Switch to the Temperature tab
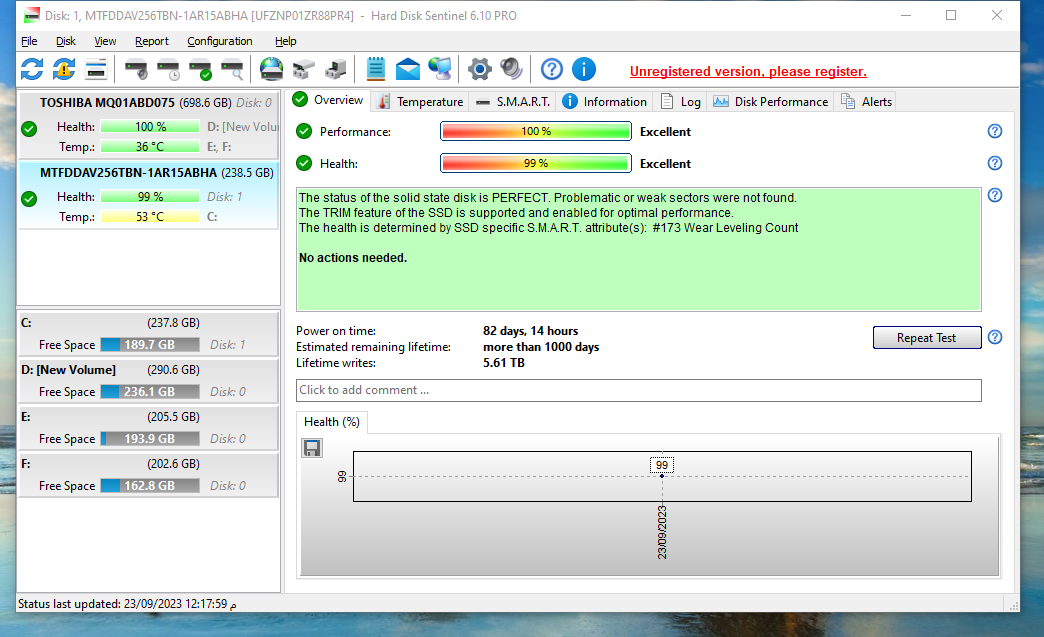 [420, 102]
